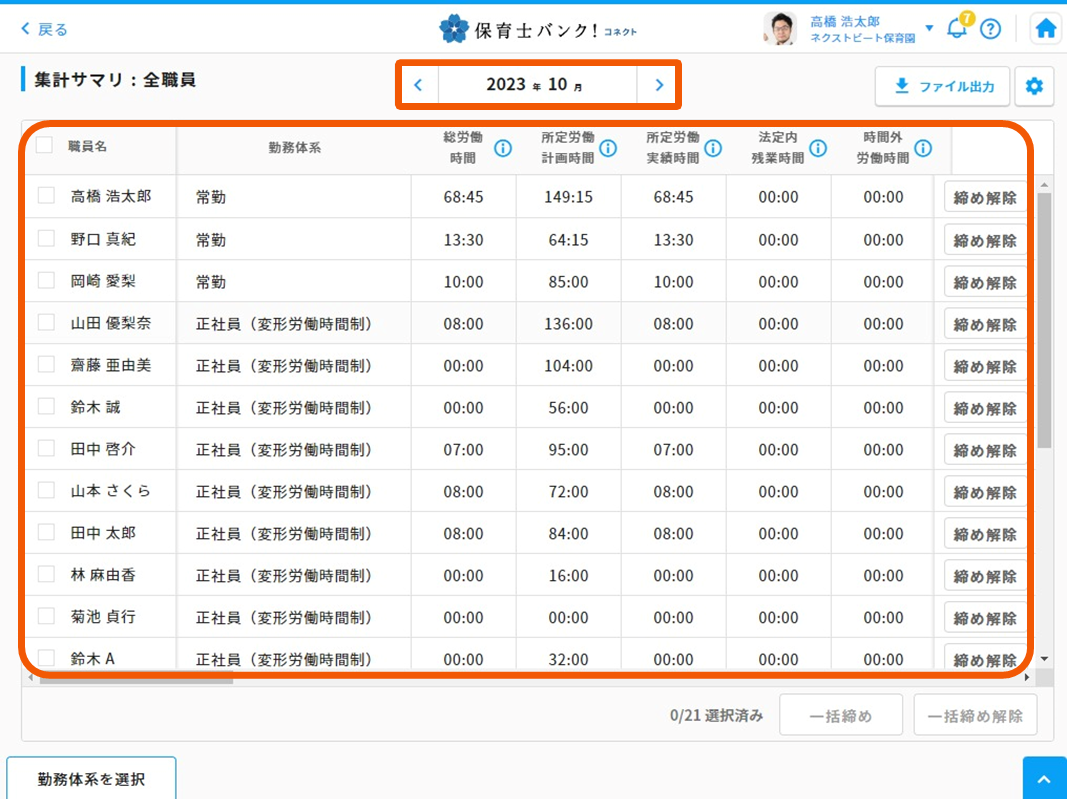Image resolution: width=1067 pixels, height=800 pixels.
Task: Open the notification bell
Action: [x=957, y=28]
